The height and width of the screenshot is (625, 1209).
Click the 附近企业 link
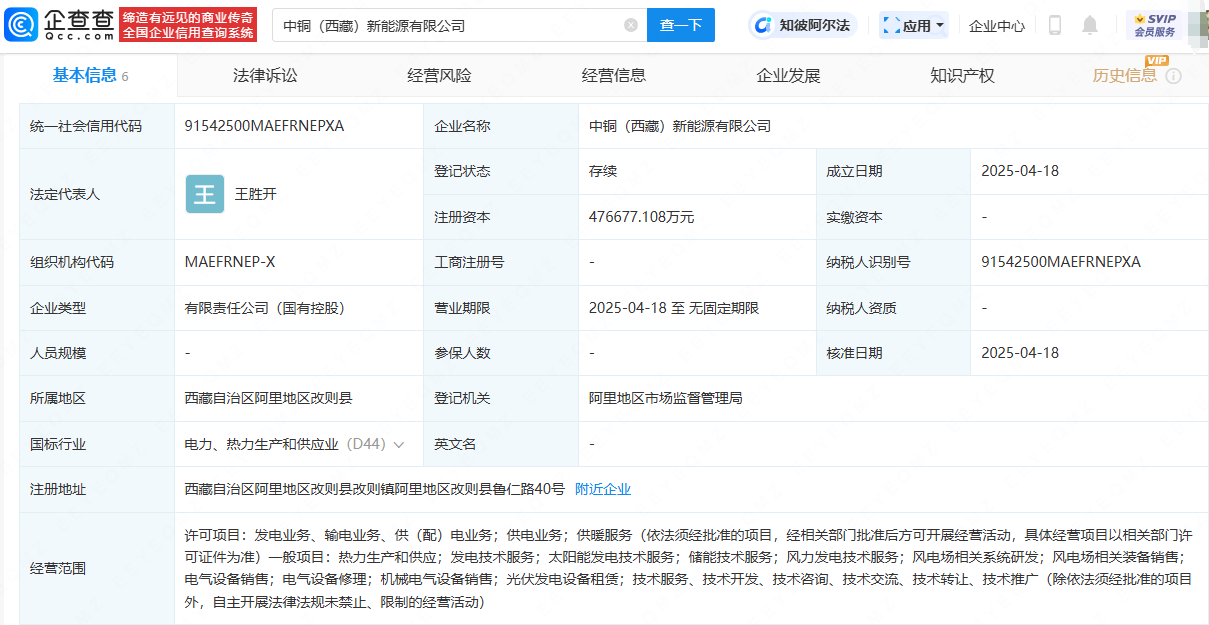(603, 489)
